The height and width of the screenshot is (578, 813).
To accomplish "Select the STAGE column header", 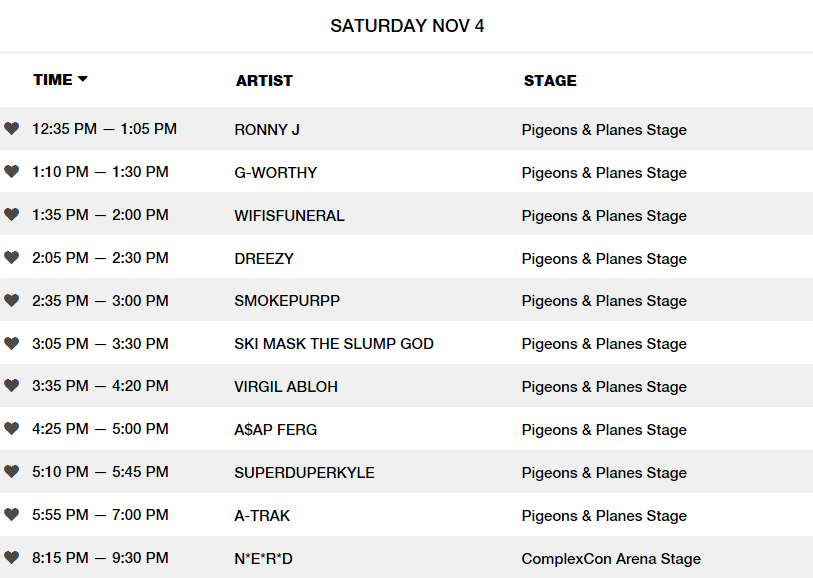I will click(x=550, y=81).
